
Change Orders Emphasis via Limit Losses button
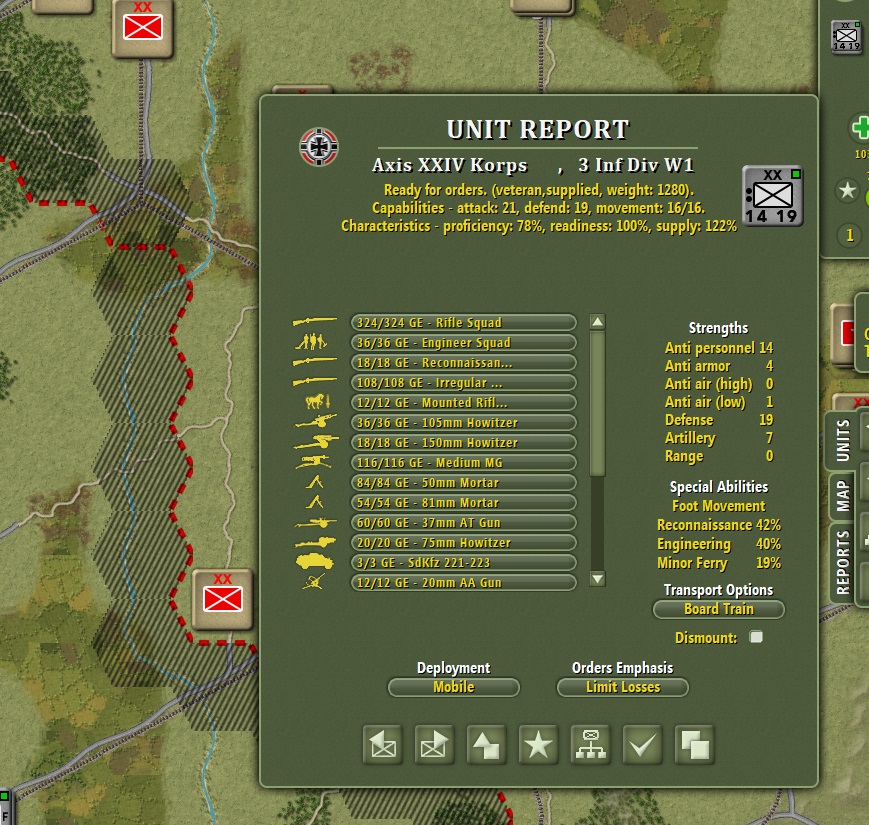(x=623, y=688)
